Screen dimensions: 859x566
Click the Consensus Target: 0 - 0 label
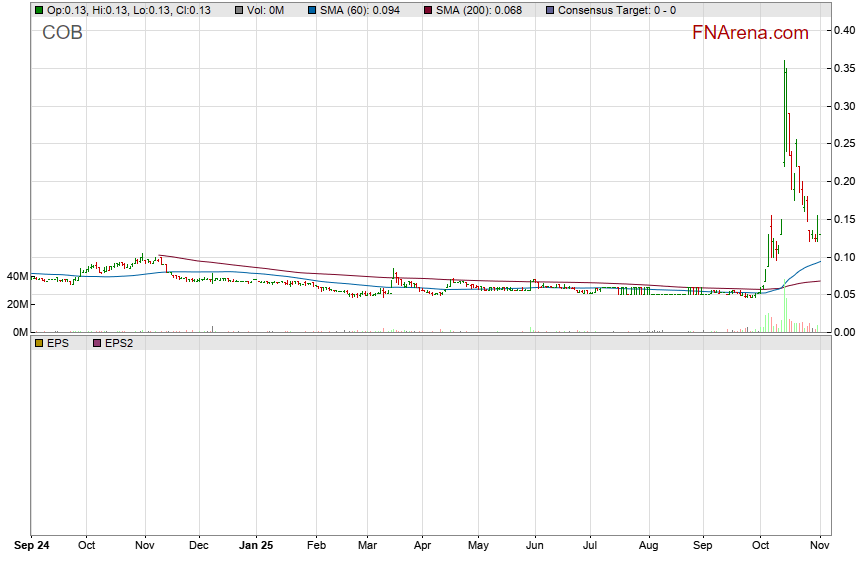(616, 10)
